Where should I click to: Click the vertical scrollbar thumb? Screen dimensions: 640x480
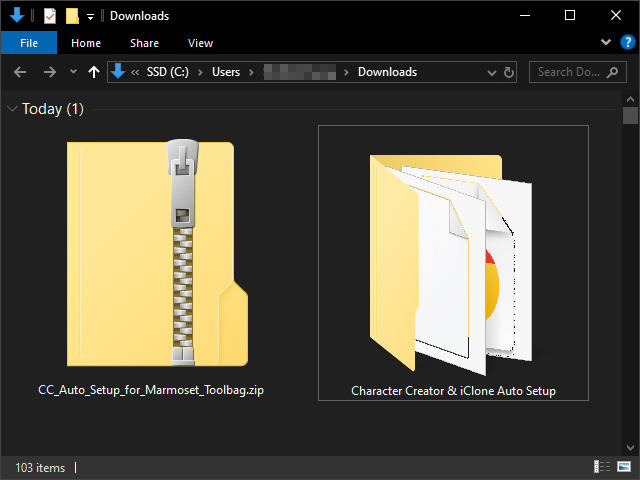[x=630, y=115]
